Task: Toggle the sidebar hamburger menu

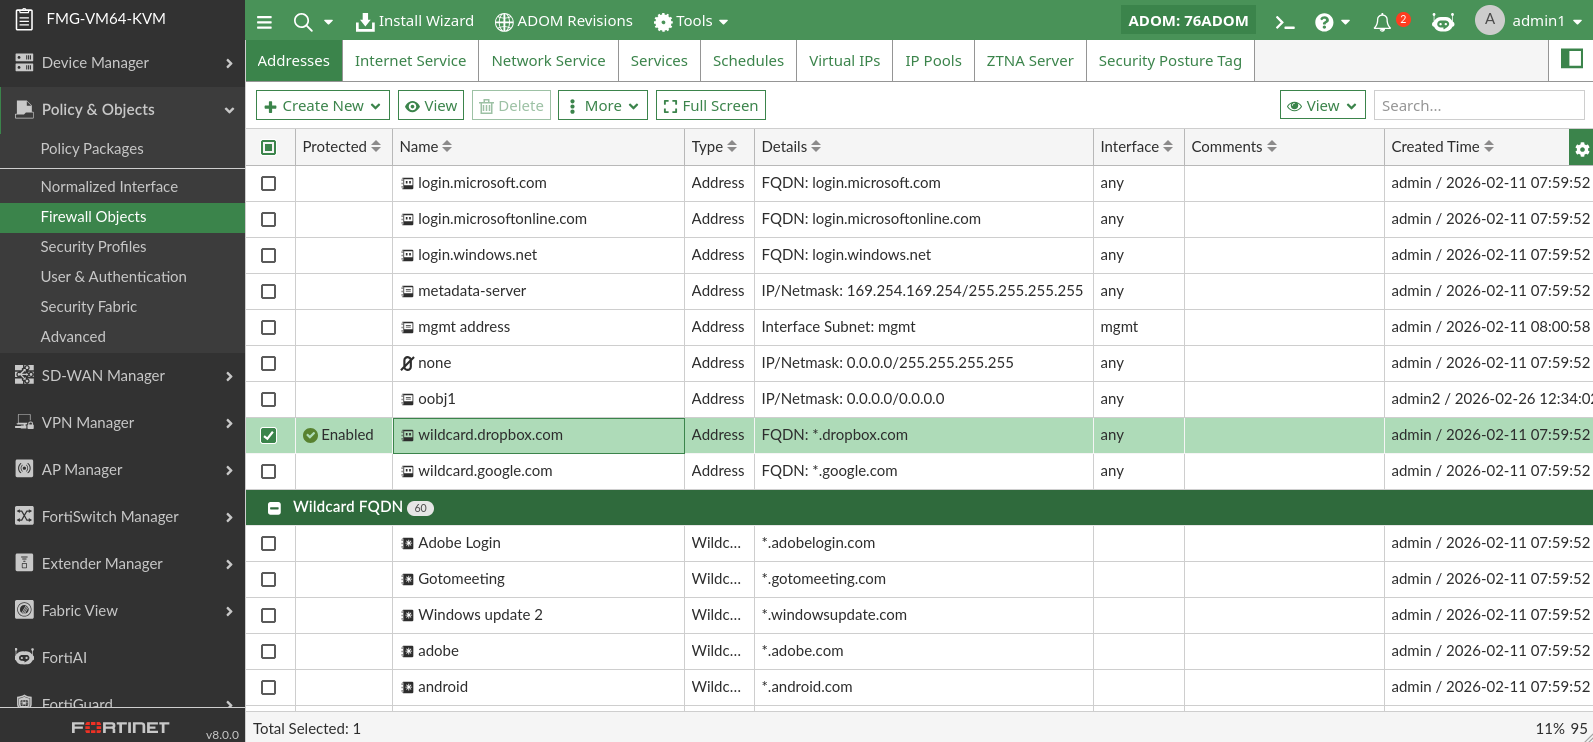Action: coord(264,22)
